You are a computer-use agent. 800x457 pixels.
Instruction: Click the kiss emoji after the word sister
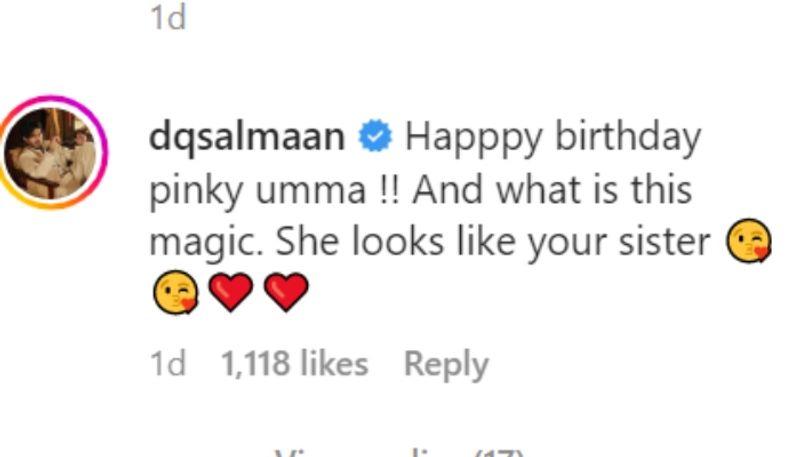click(x=749, y=243)
